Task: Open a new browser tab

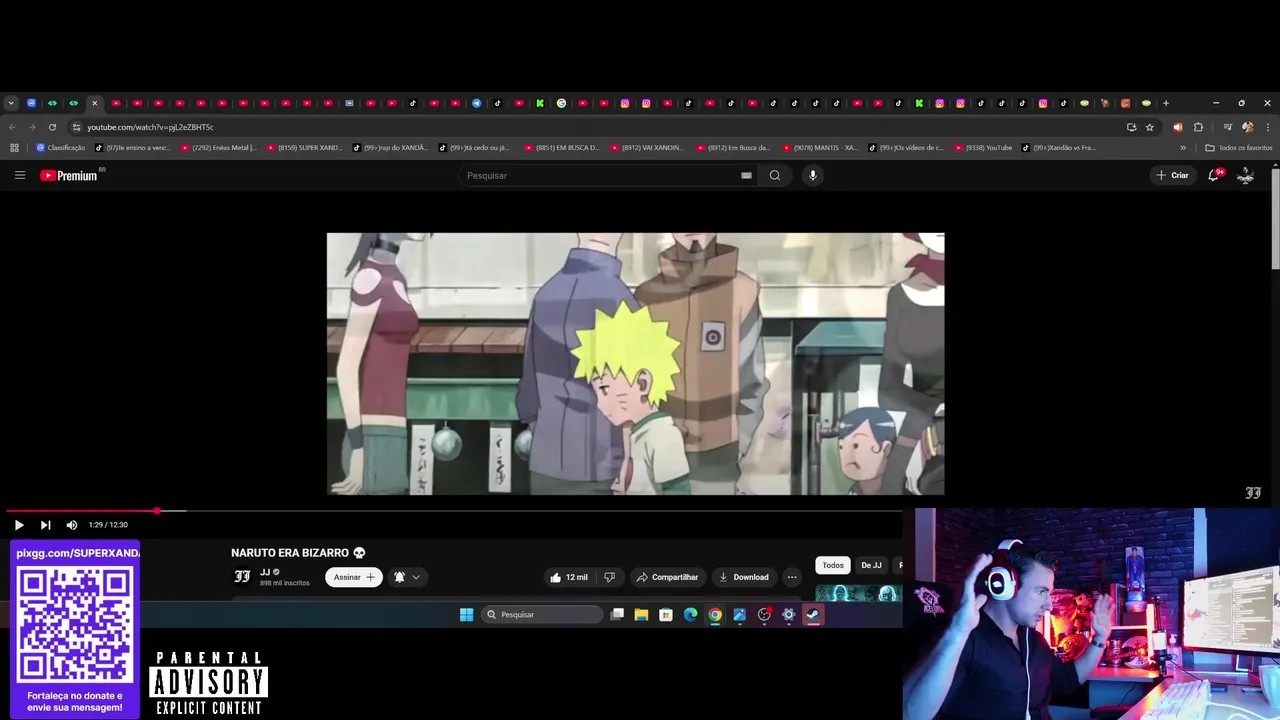Action: pos(1166,103)
